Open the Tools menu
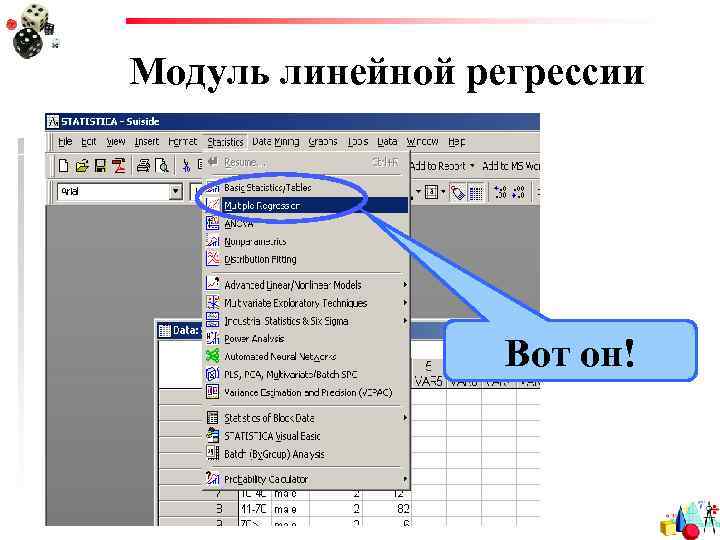720x540 pixels. [x=358, y=142]
